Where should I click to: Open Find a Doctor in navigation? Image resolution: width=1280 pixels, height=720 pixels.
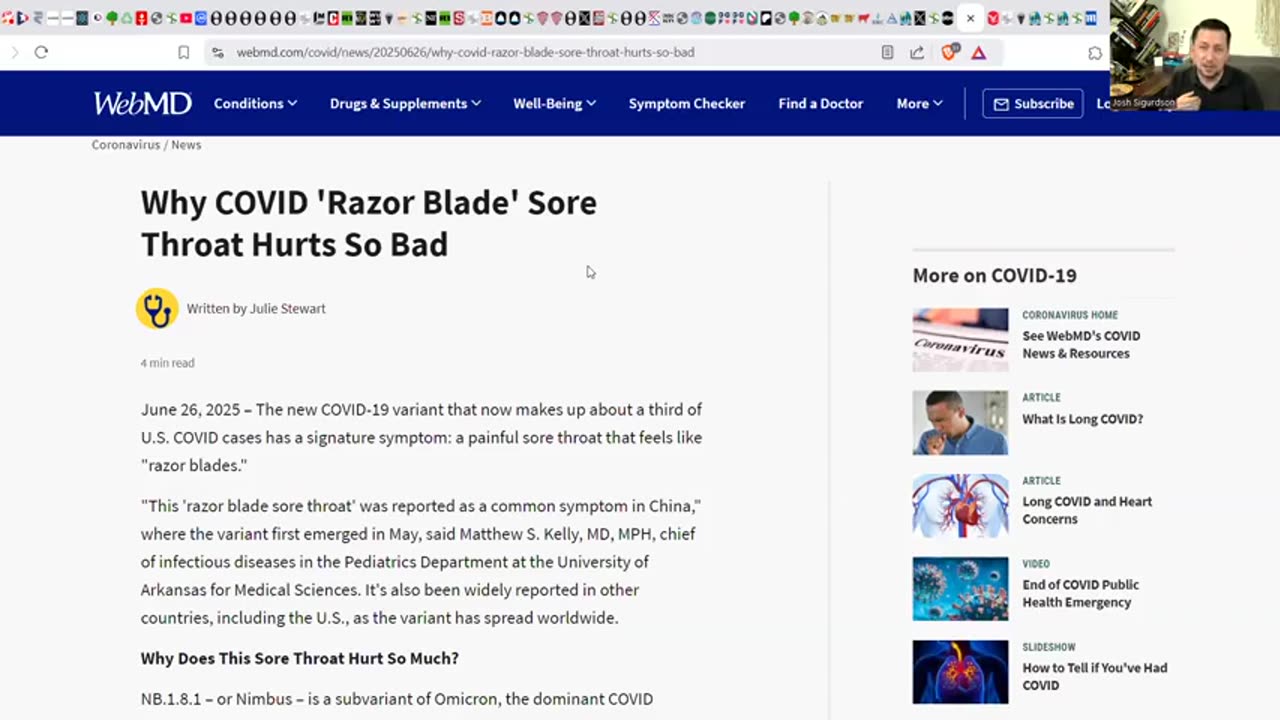821,103
